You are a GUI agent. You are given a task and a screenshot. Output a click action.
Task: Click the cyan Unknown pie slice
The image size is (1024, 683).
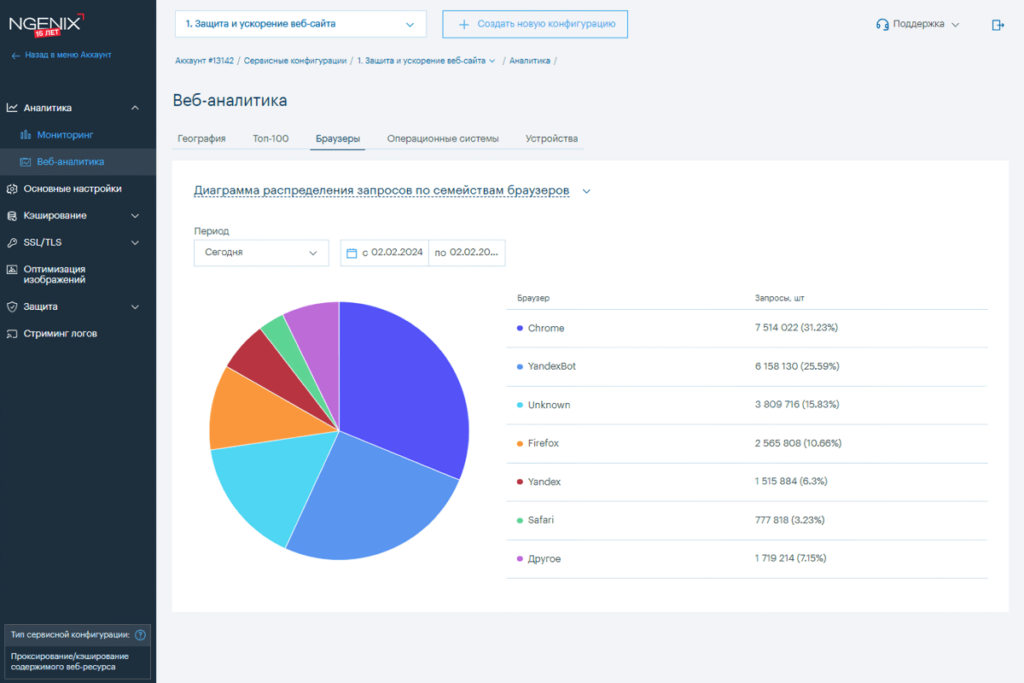pos(274,490)
